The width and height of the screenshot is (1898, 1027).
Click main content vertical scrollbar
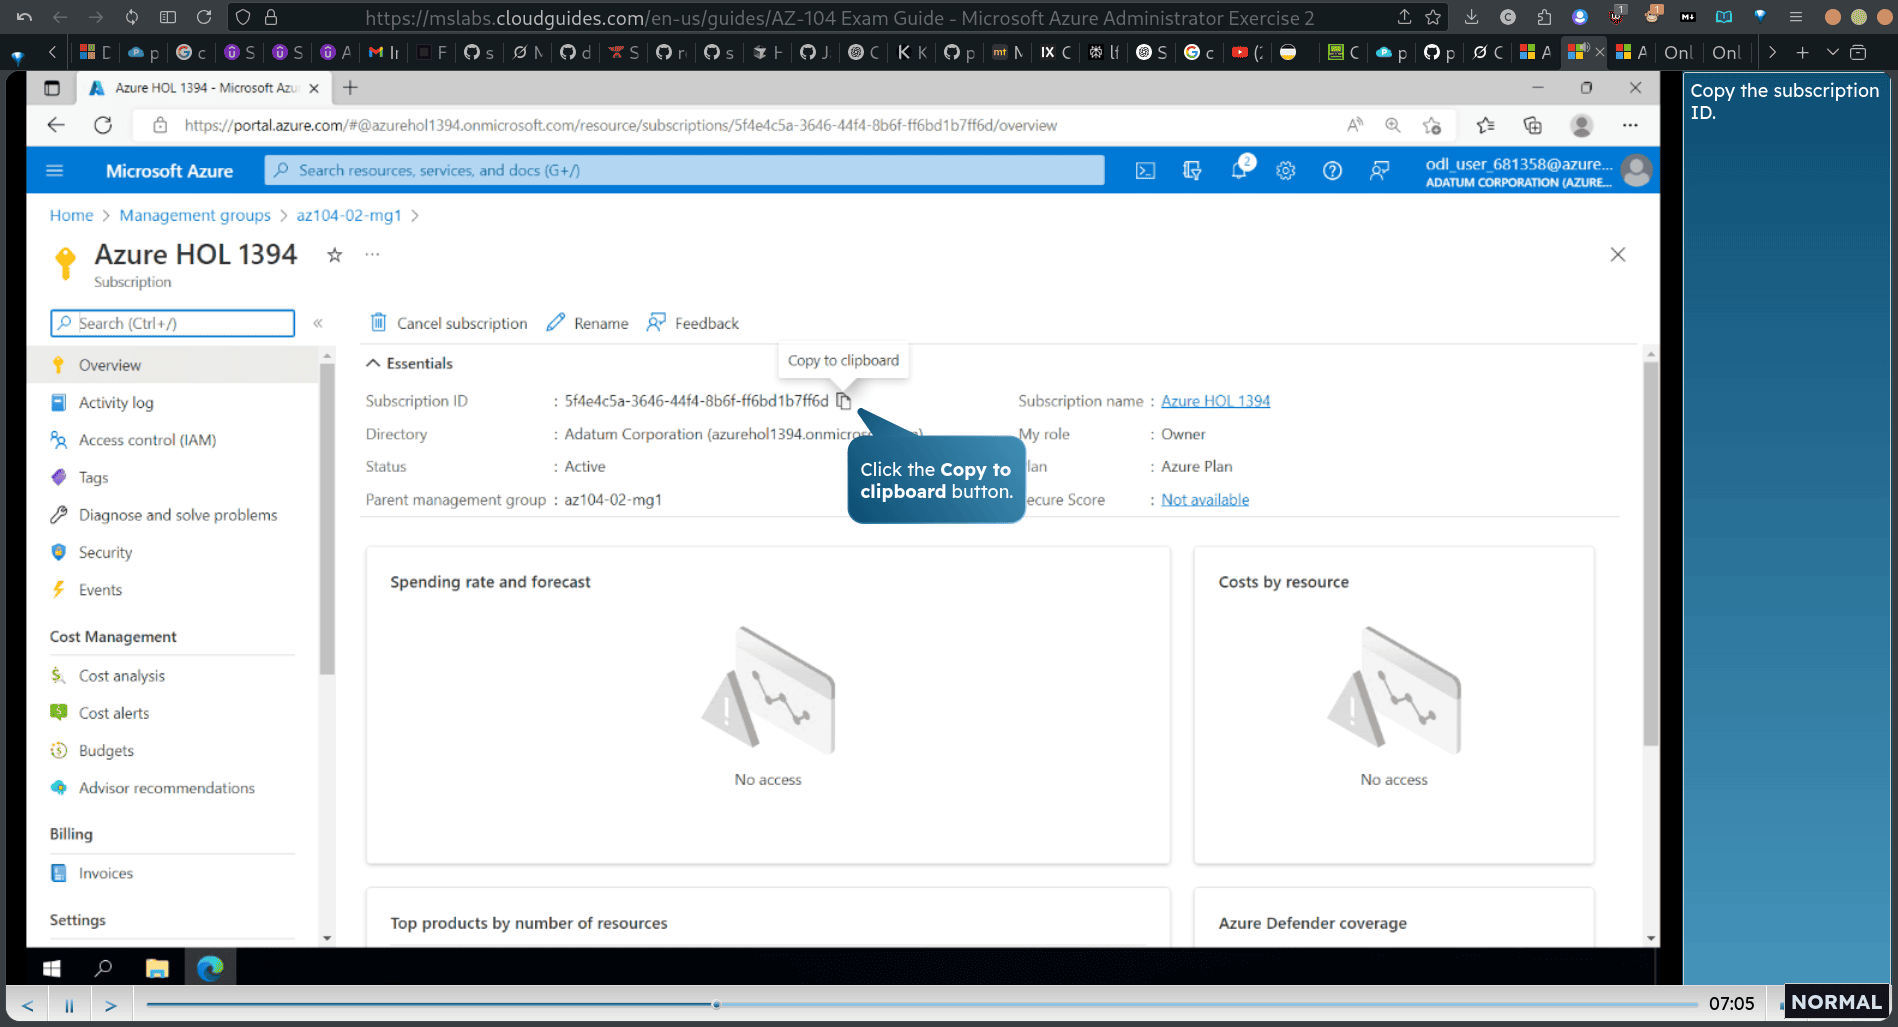[1650, 555]
